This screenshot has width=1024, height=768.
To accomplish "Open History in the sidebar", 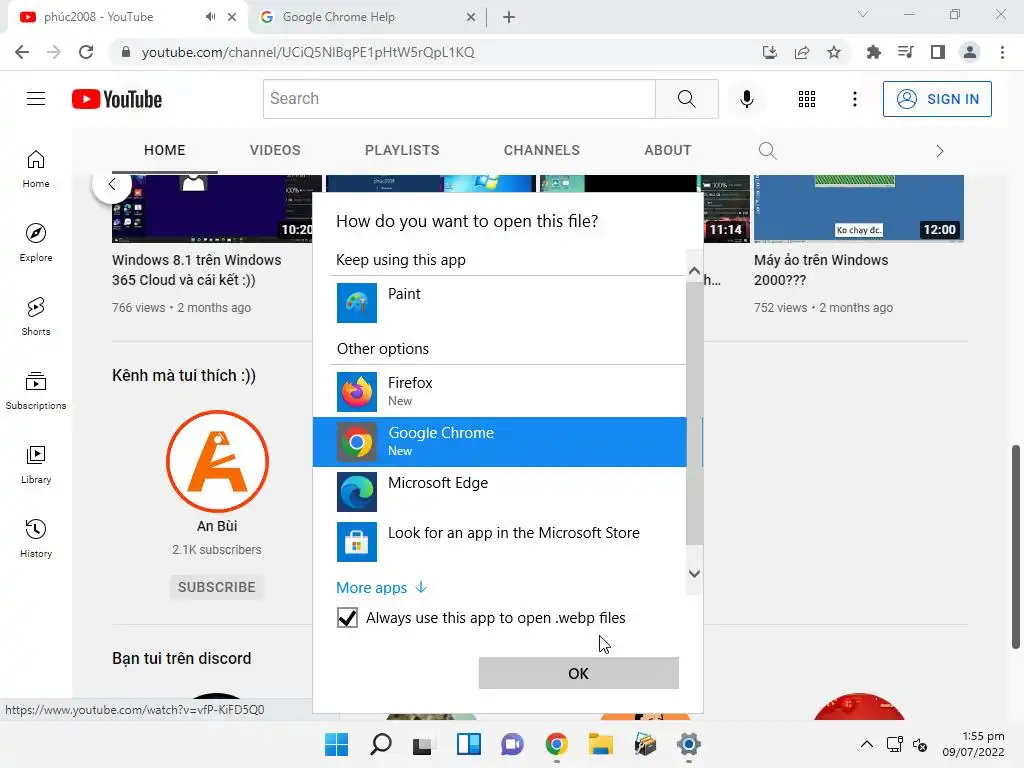I will [36, 539].
